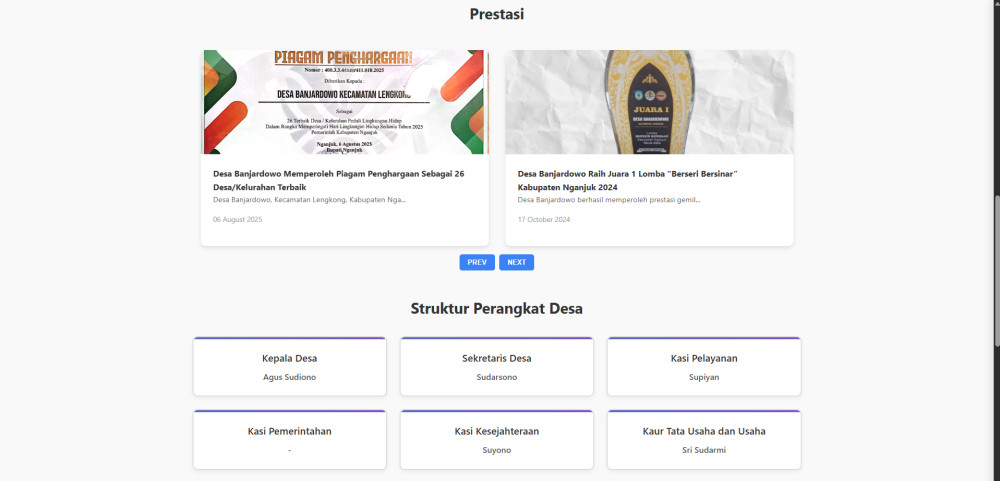Click the 06 August 2025 date
Image resolution: width=1000 pixels, height=481 pixels.
click(237, 219)
